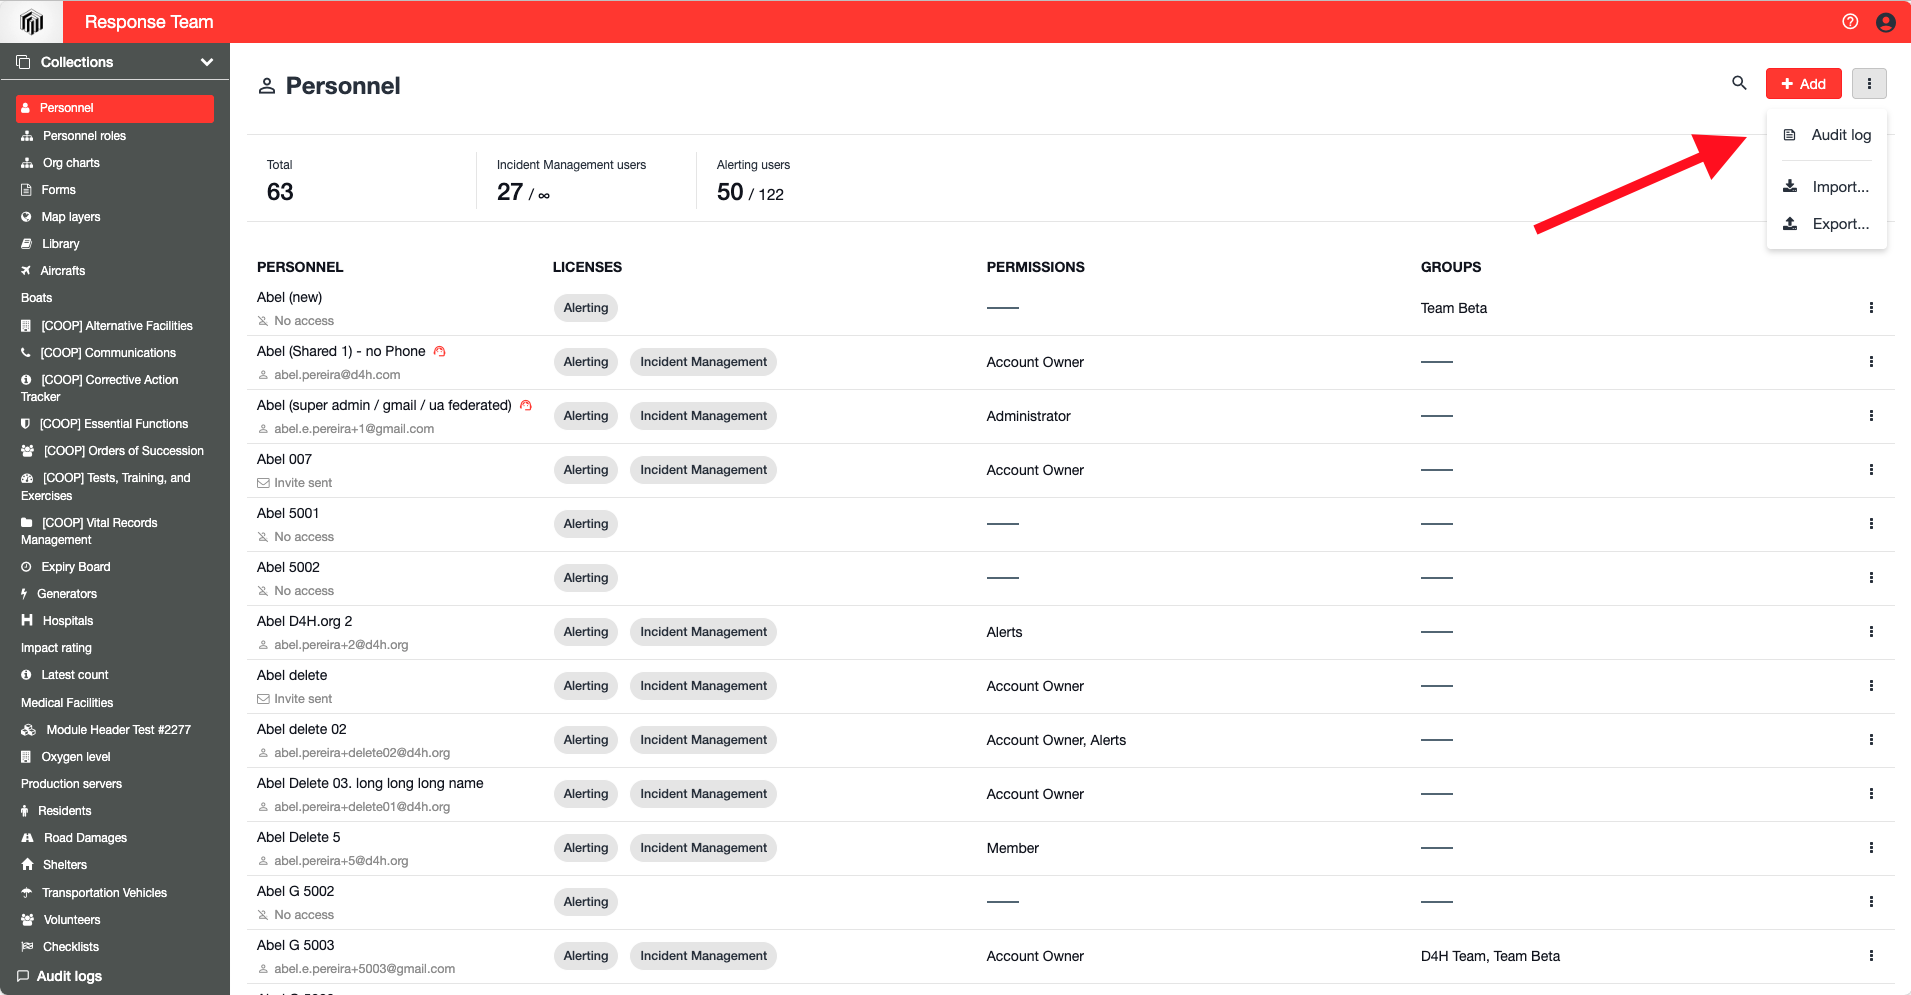Select Audit log from the dropdown menu

pyautogui.click(x=1827, y=135)
